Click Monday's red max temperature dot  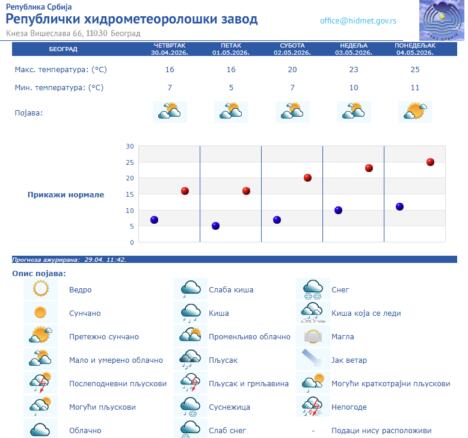coord(430,162)
